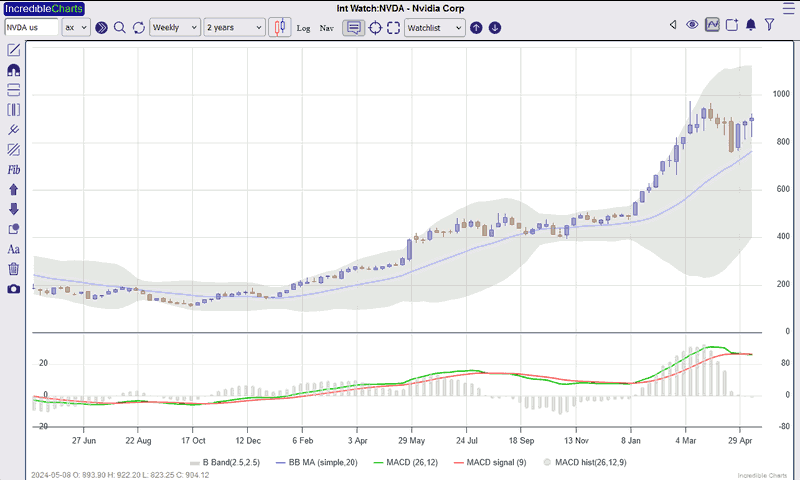800x480 pixels.
Task: Click the bell alerts icon
Action: [x=751, y=24]
